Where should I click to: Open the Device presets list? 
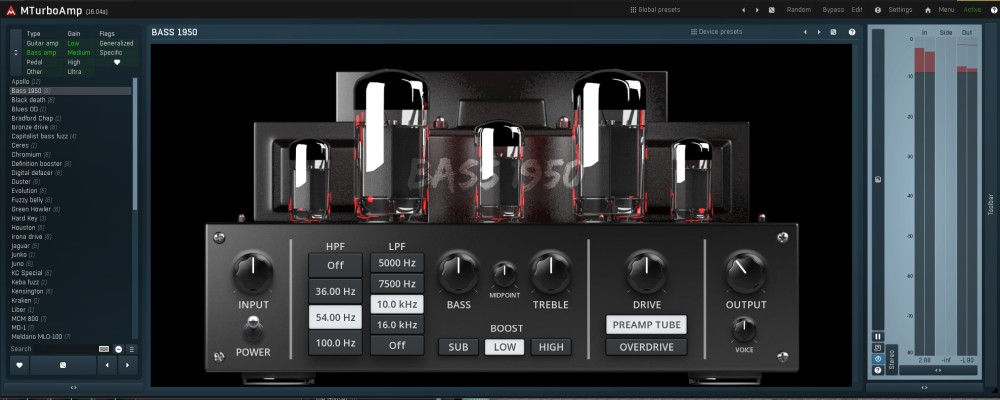[x=719, y=32]
